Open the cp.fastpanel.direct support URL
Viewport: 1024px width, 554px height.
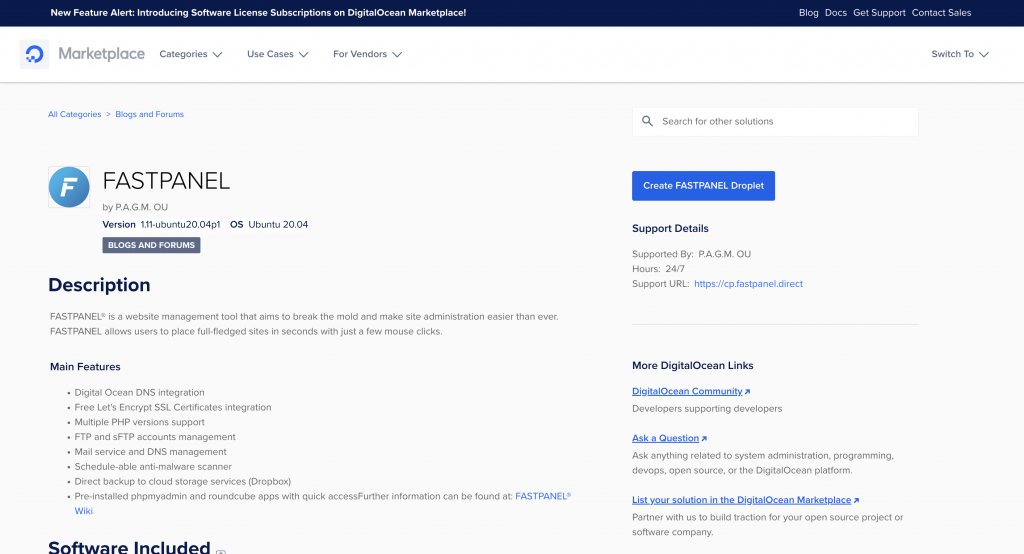(748, 284)
